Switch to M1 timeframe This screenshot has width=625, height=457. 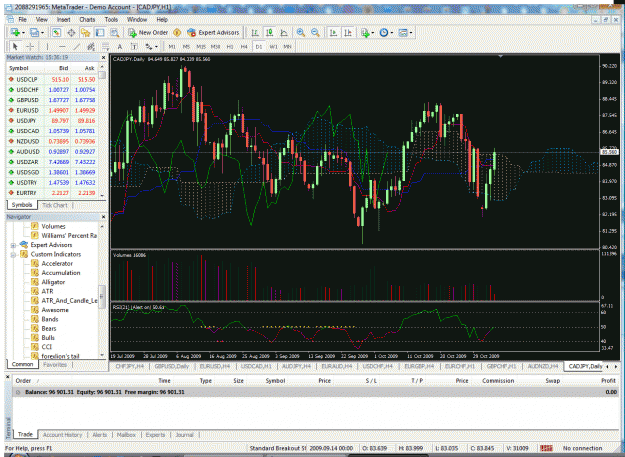pyautogui.click(x=172, y=47)
